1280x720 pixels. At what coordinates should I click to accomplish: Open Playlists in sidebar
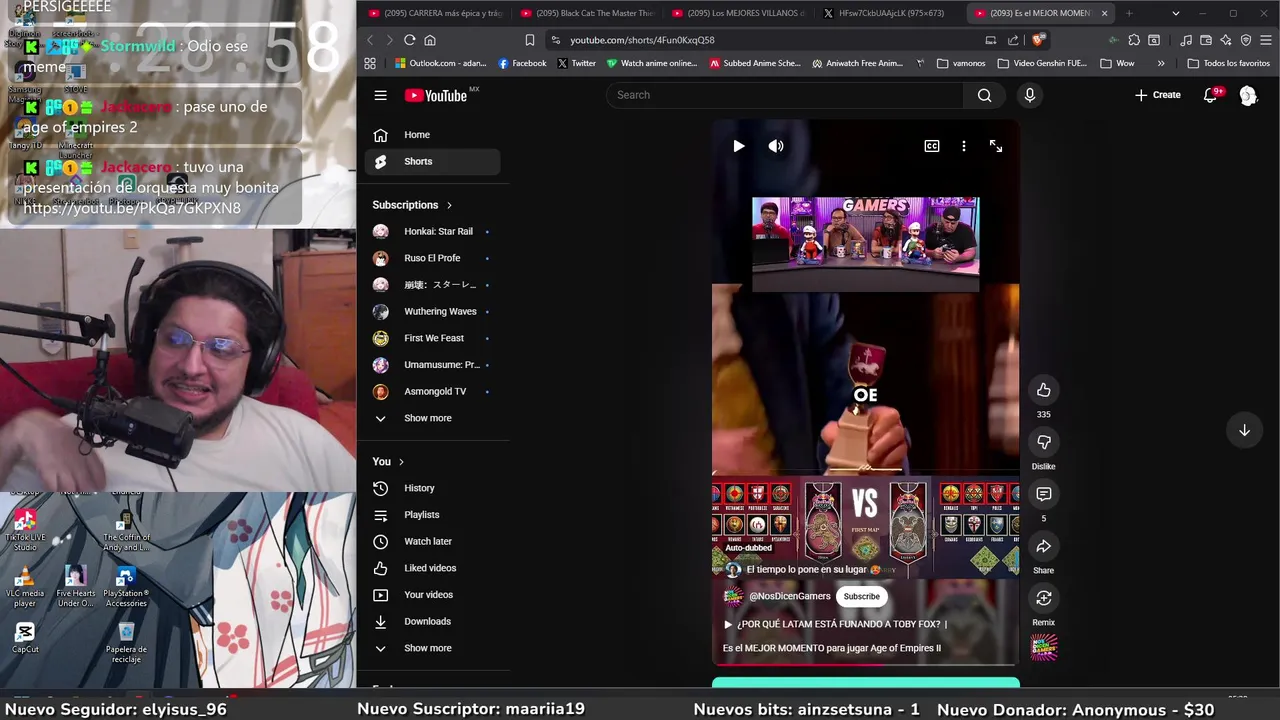(x=432, y=515)
